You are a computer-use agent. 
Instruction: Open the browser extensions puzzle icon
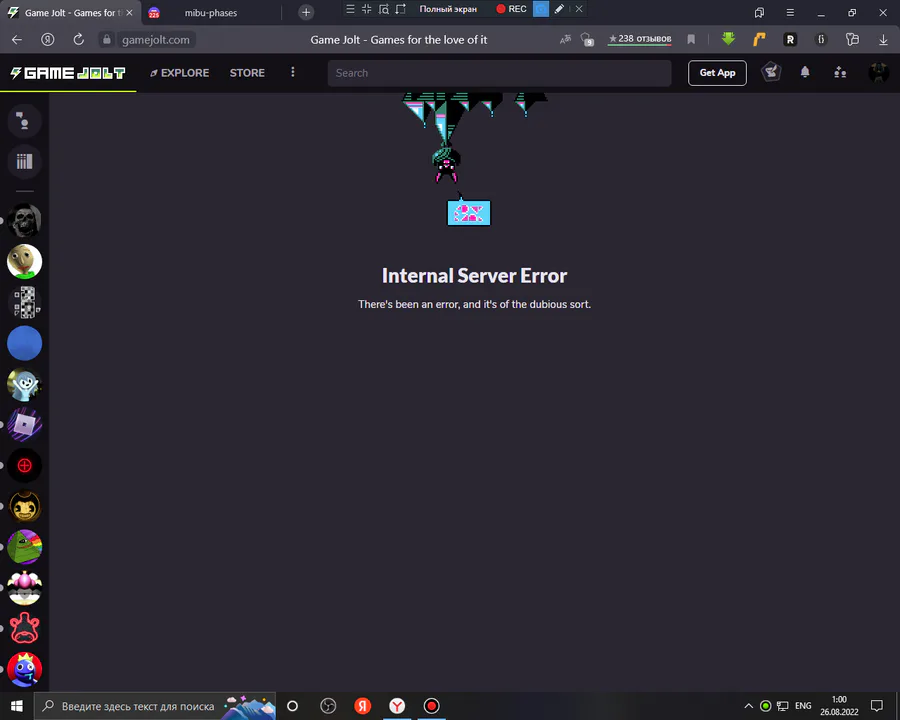(x=852, y=39)
